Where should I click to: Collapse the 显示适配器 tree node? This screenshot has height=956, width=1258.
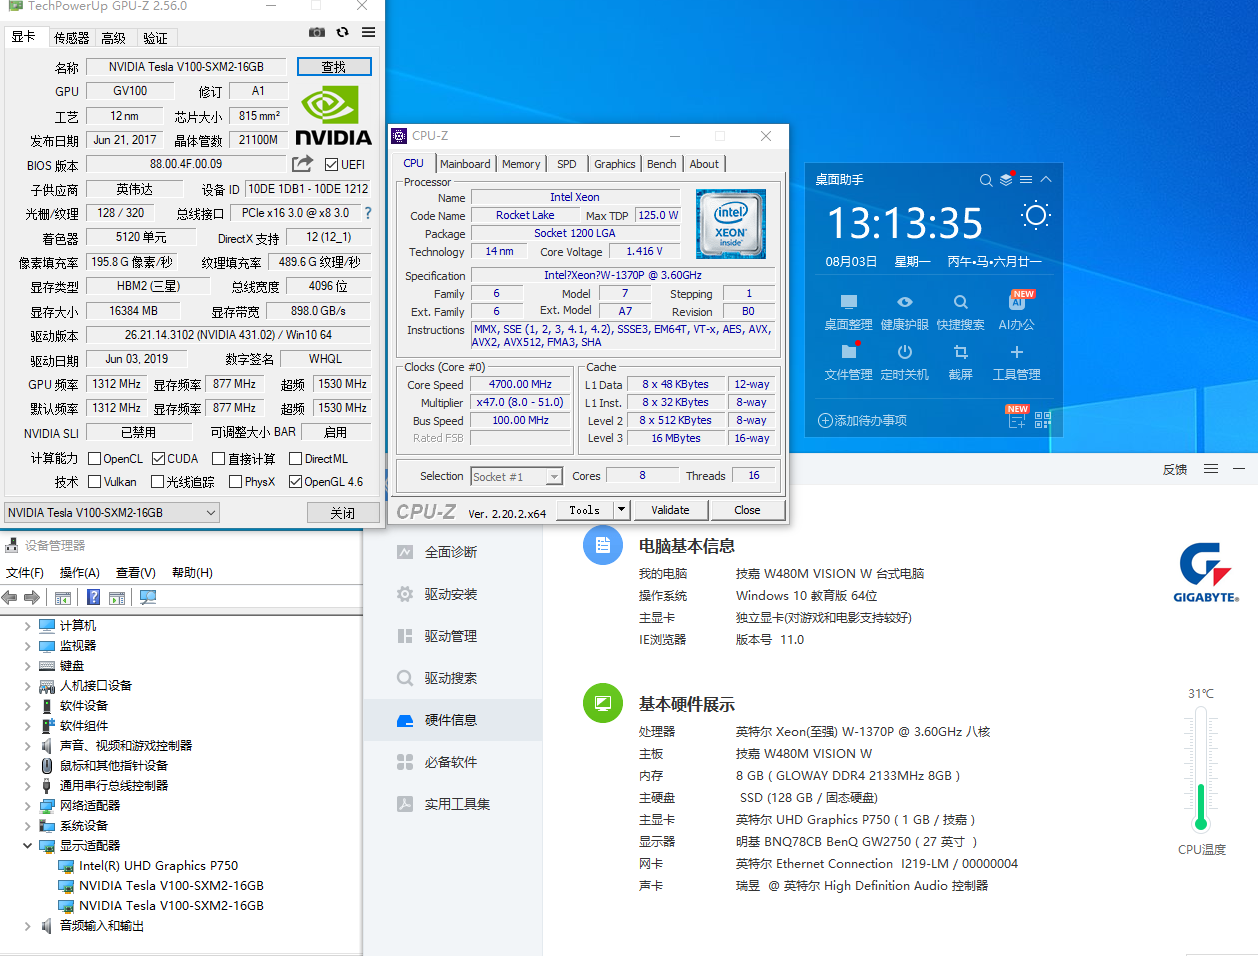(x=27, y=846)
